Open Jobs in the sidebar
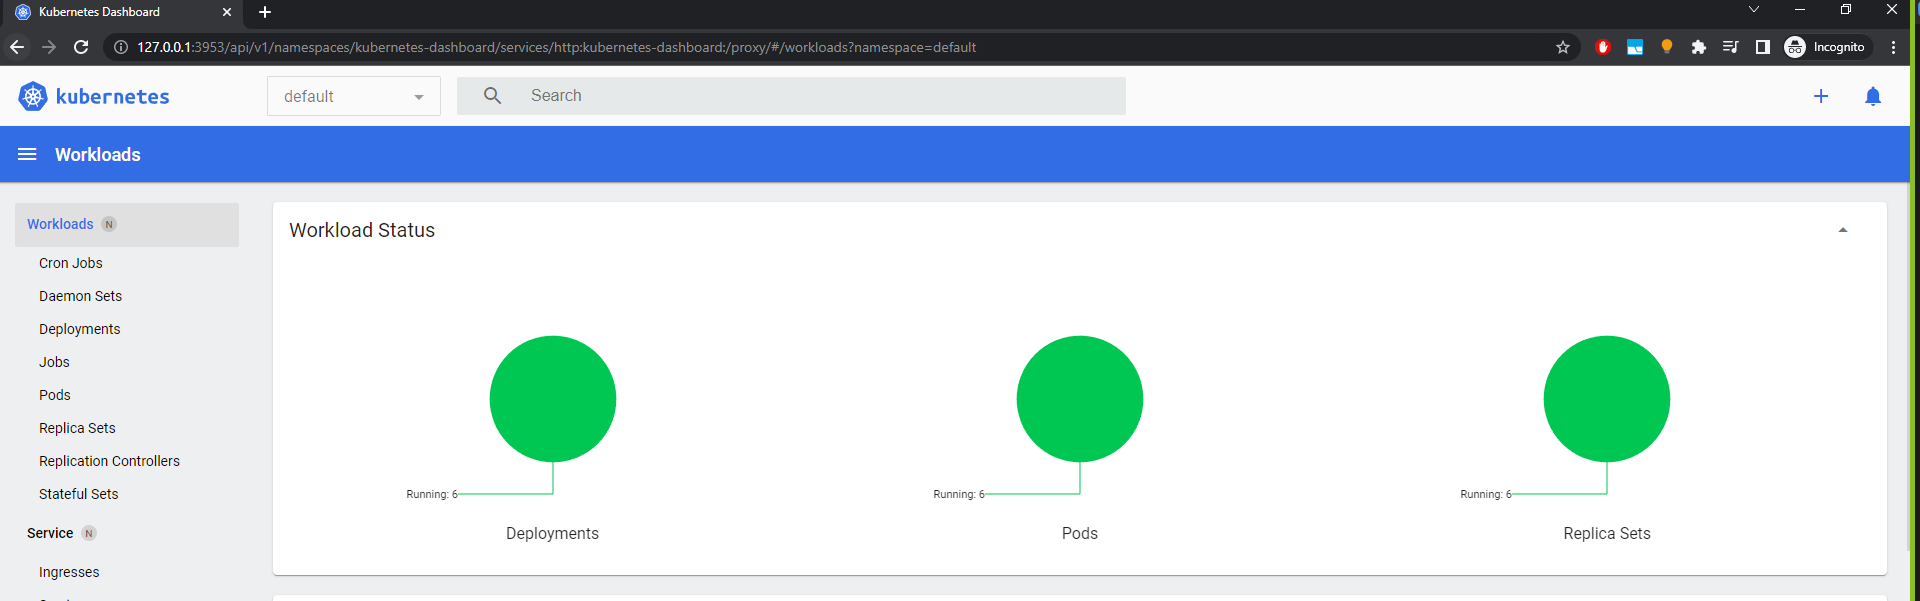 (x=54, y=362)
